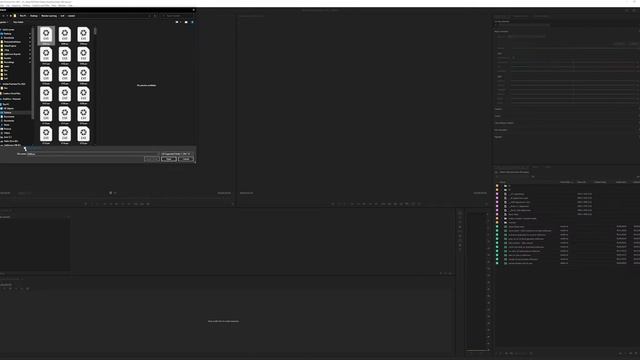Click the help icon in file dialog
The width and height of the screenshot is (640, 360).
tap(192, 22)
